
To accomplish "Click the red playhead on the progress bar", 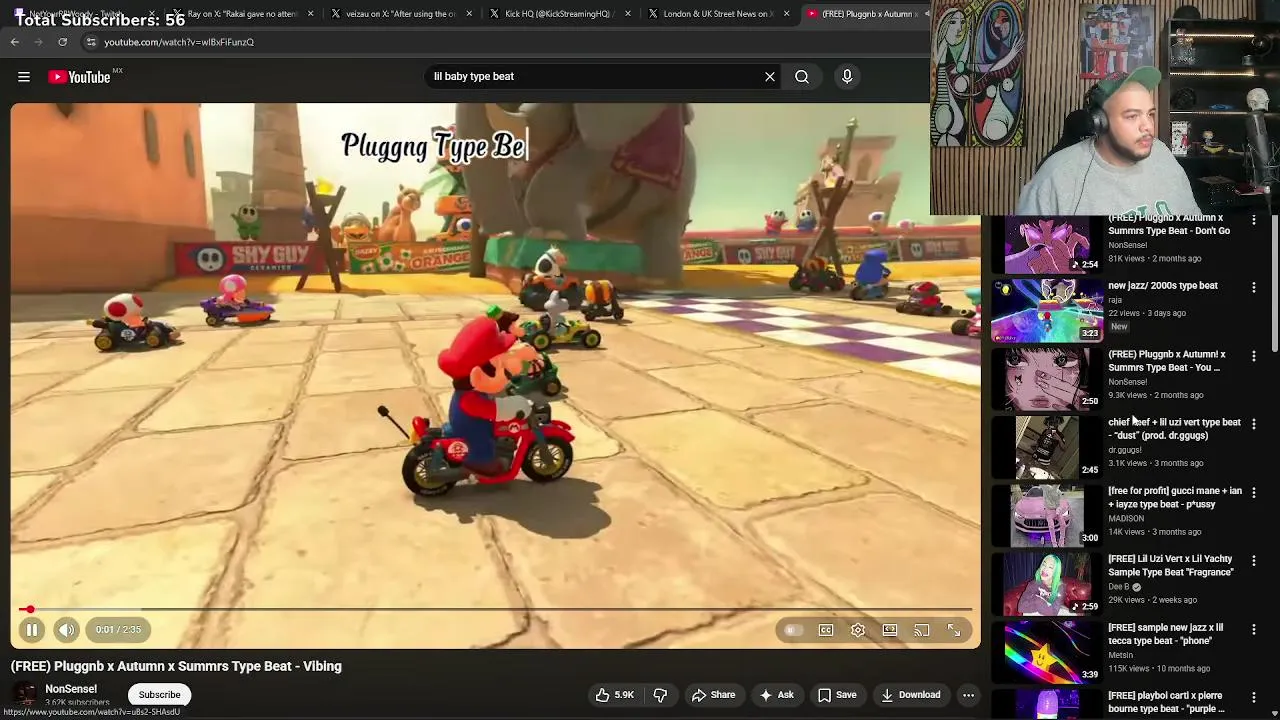I will coord(30,609).
